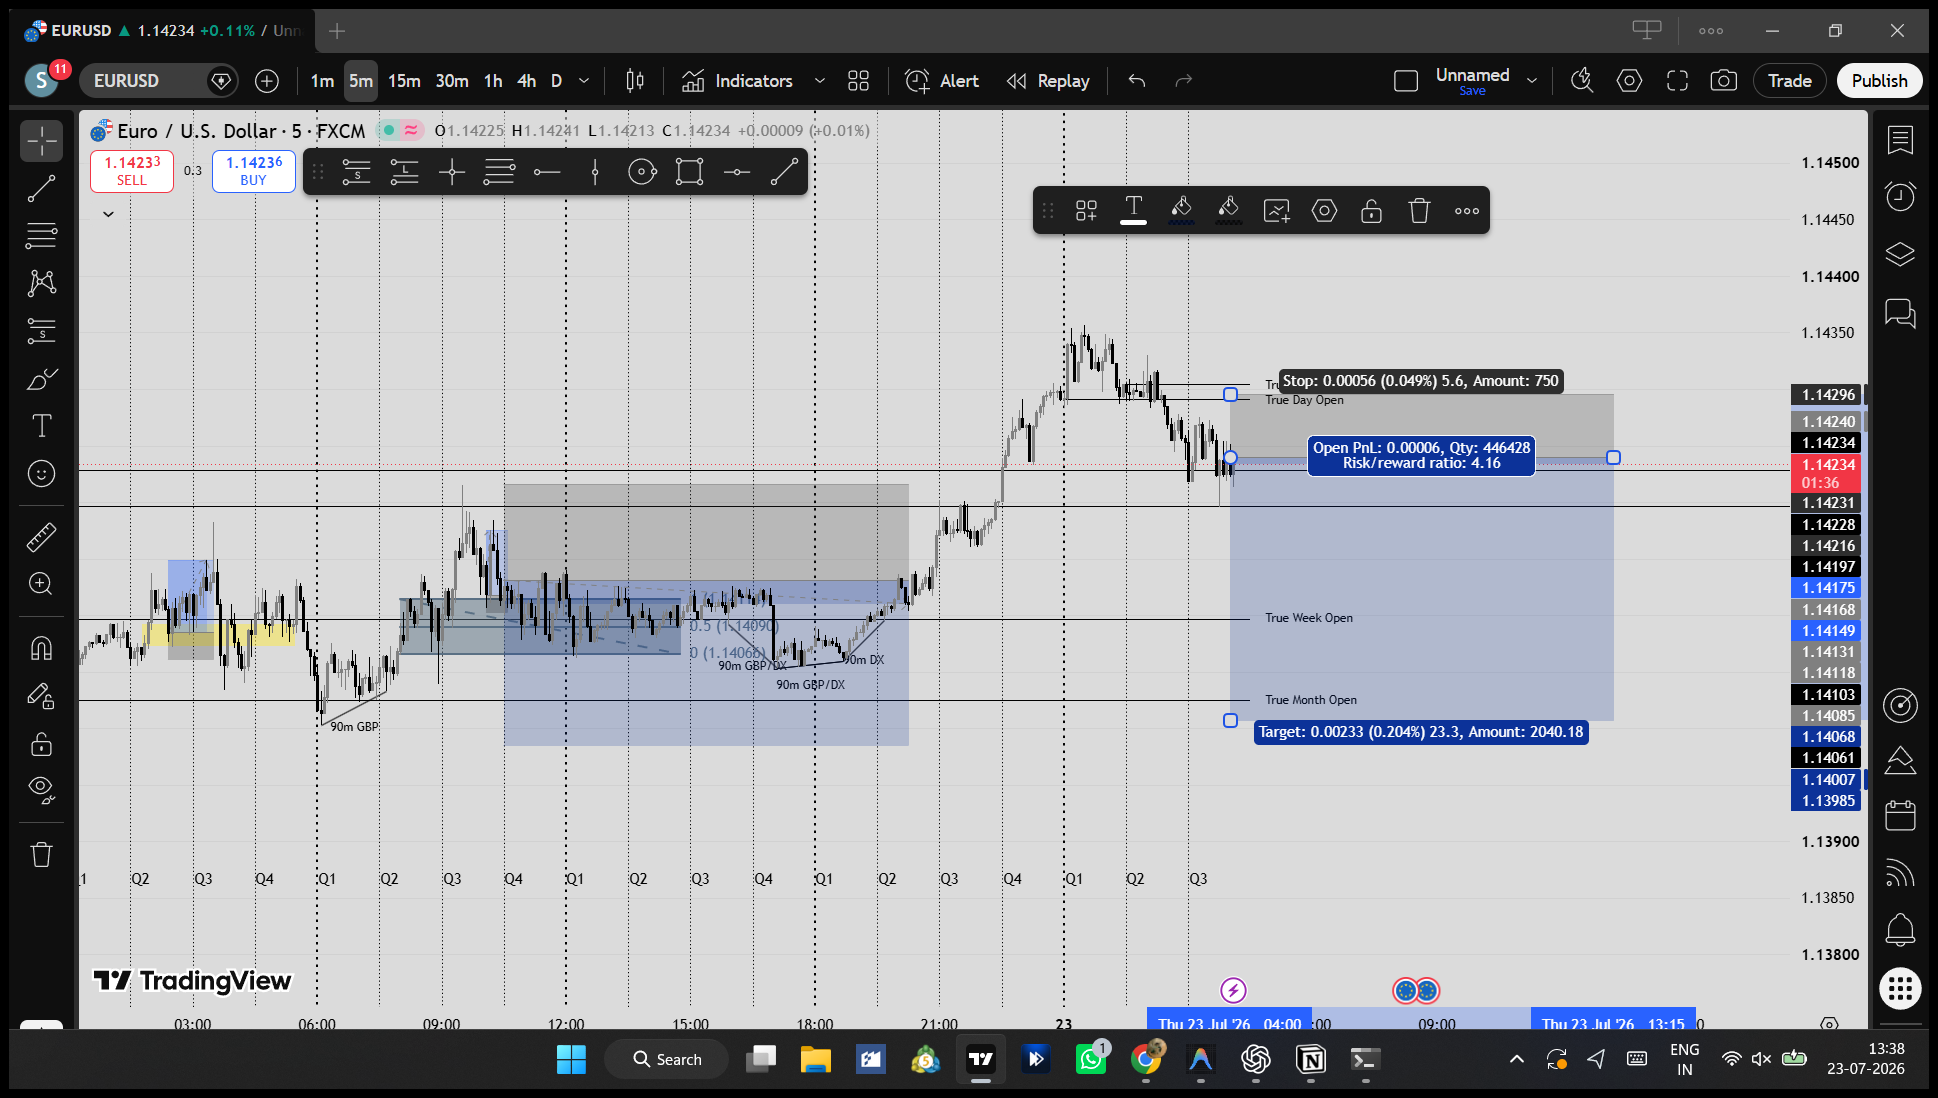Image resolution: width=1938 pixels, height=1098 pixels.
Task: Start bar Replay mode
Action: [x=1048, y=81]
